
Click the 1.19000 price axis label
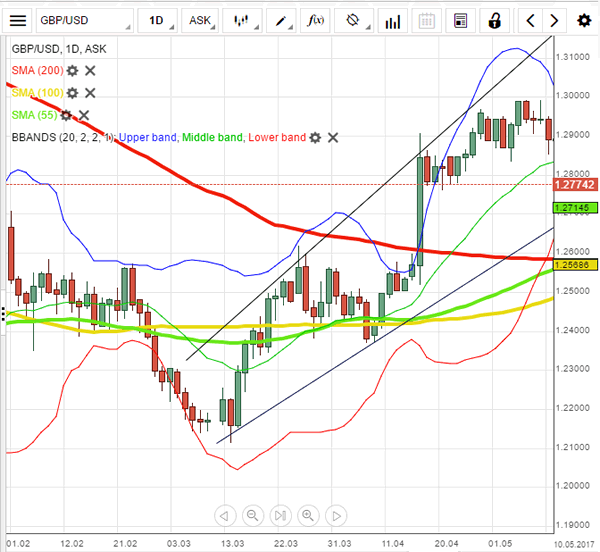[572, 524]
